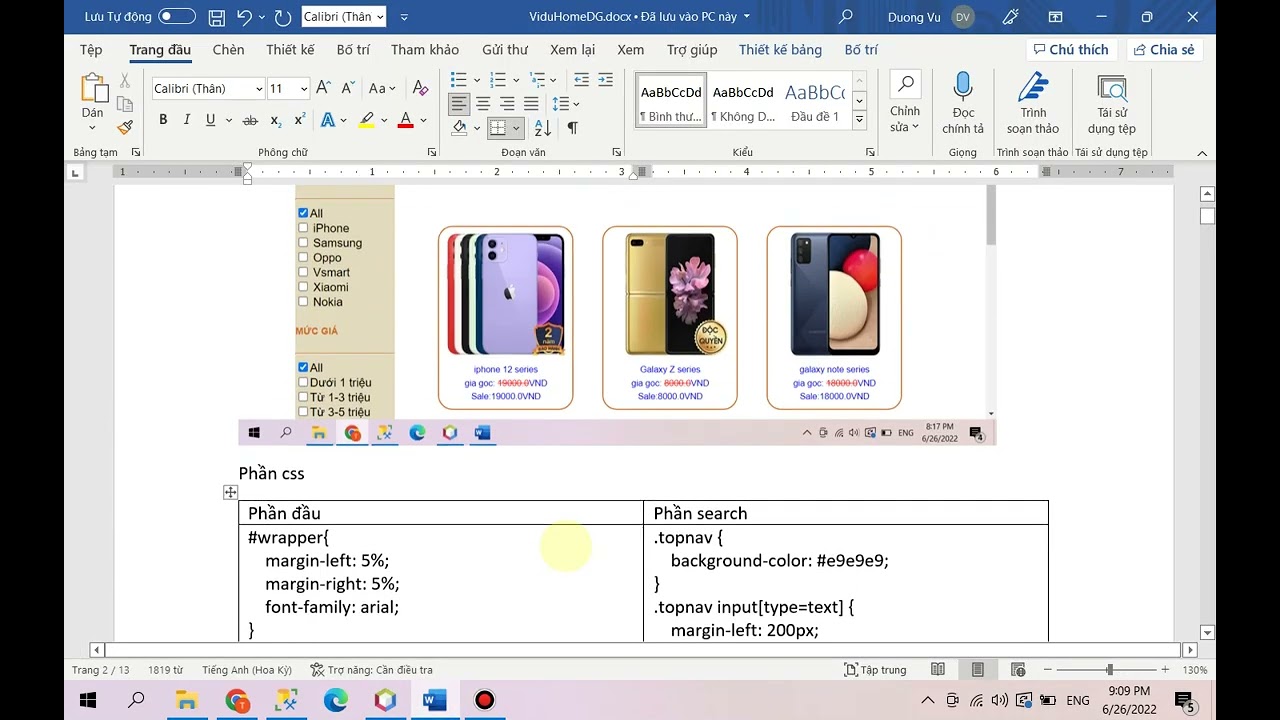The height and width of the screenshot is (720, 1280).
Task: Align text right
Action: click(507, 104)
